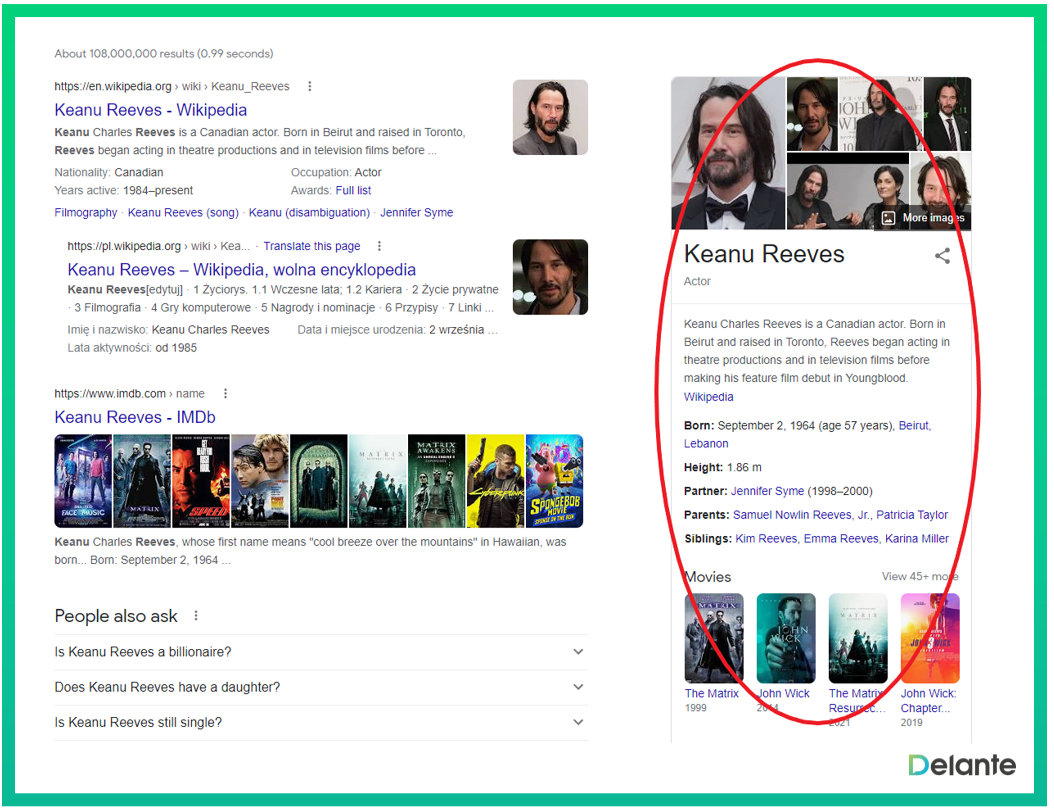1054x811 pixels.
Task: Open the partner link Jennifer Syme in the knowledge panel
Action: tap(767, 491)
